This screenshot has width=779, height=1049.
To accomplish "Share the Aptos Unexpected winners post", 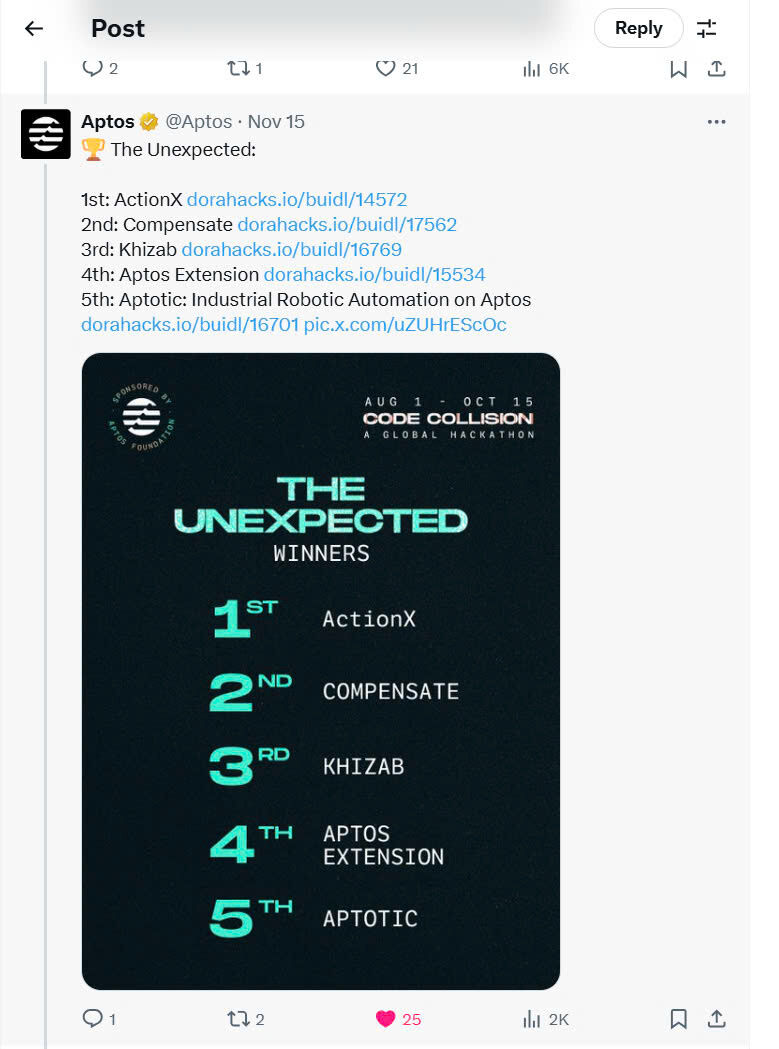I will 716,1018.
